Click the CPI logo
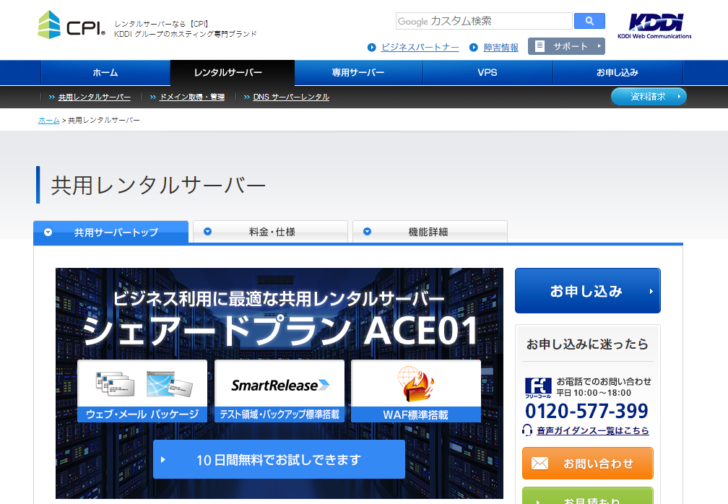Image resolution: width=728 pixels, height=504 pixels. (x=72, y=25)
